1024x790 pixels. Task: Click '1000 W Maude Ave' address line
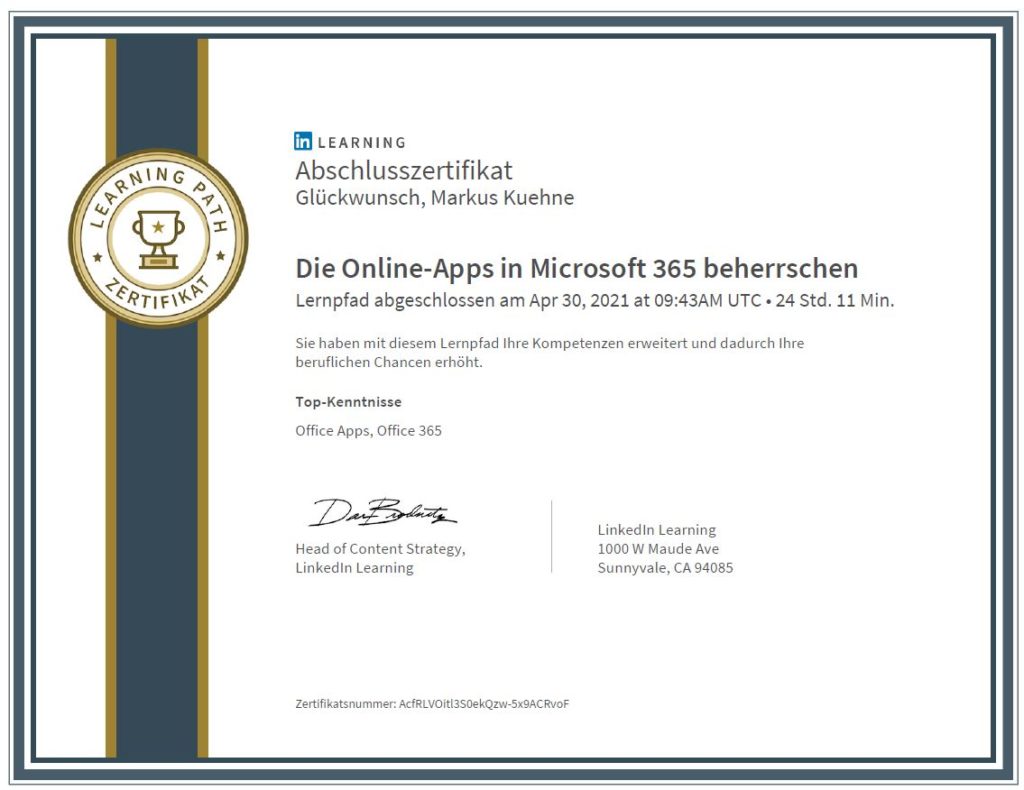pyautogui.click(x=658, y=549)
